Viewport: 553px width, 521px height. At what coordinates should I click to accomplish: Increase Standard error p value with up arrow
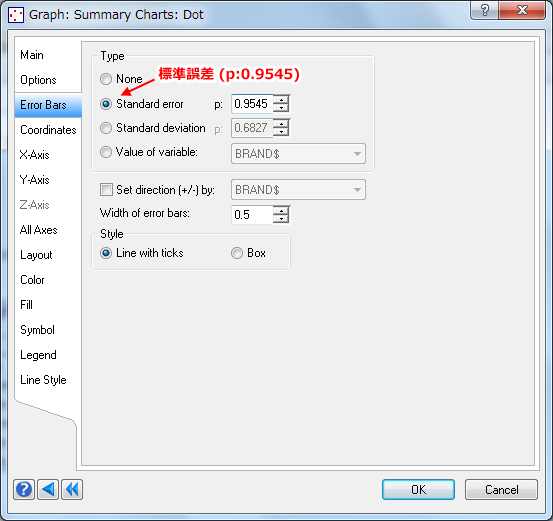pos(281,100)
